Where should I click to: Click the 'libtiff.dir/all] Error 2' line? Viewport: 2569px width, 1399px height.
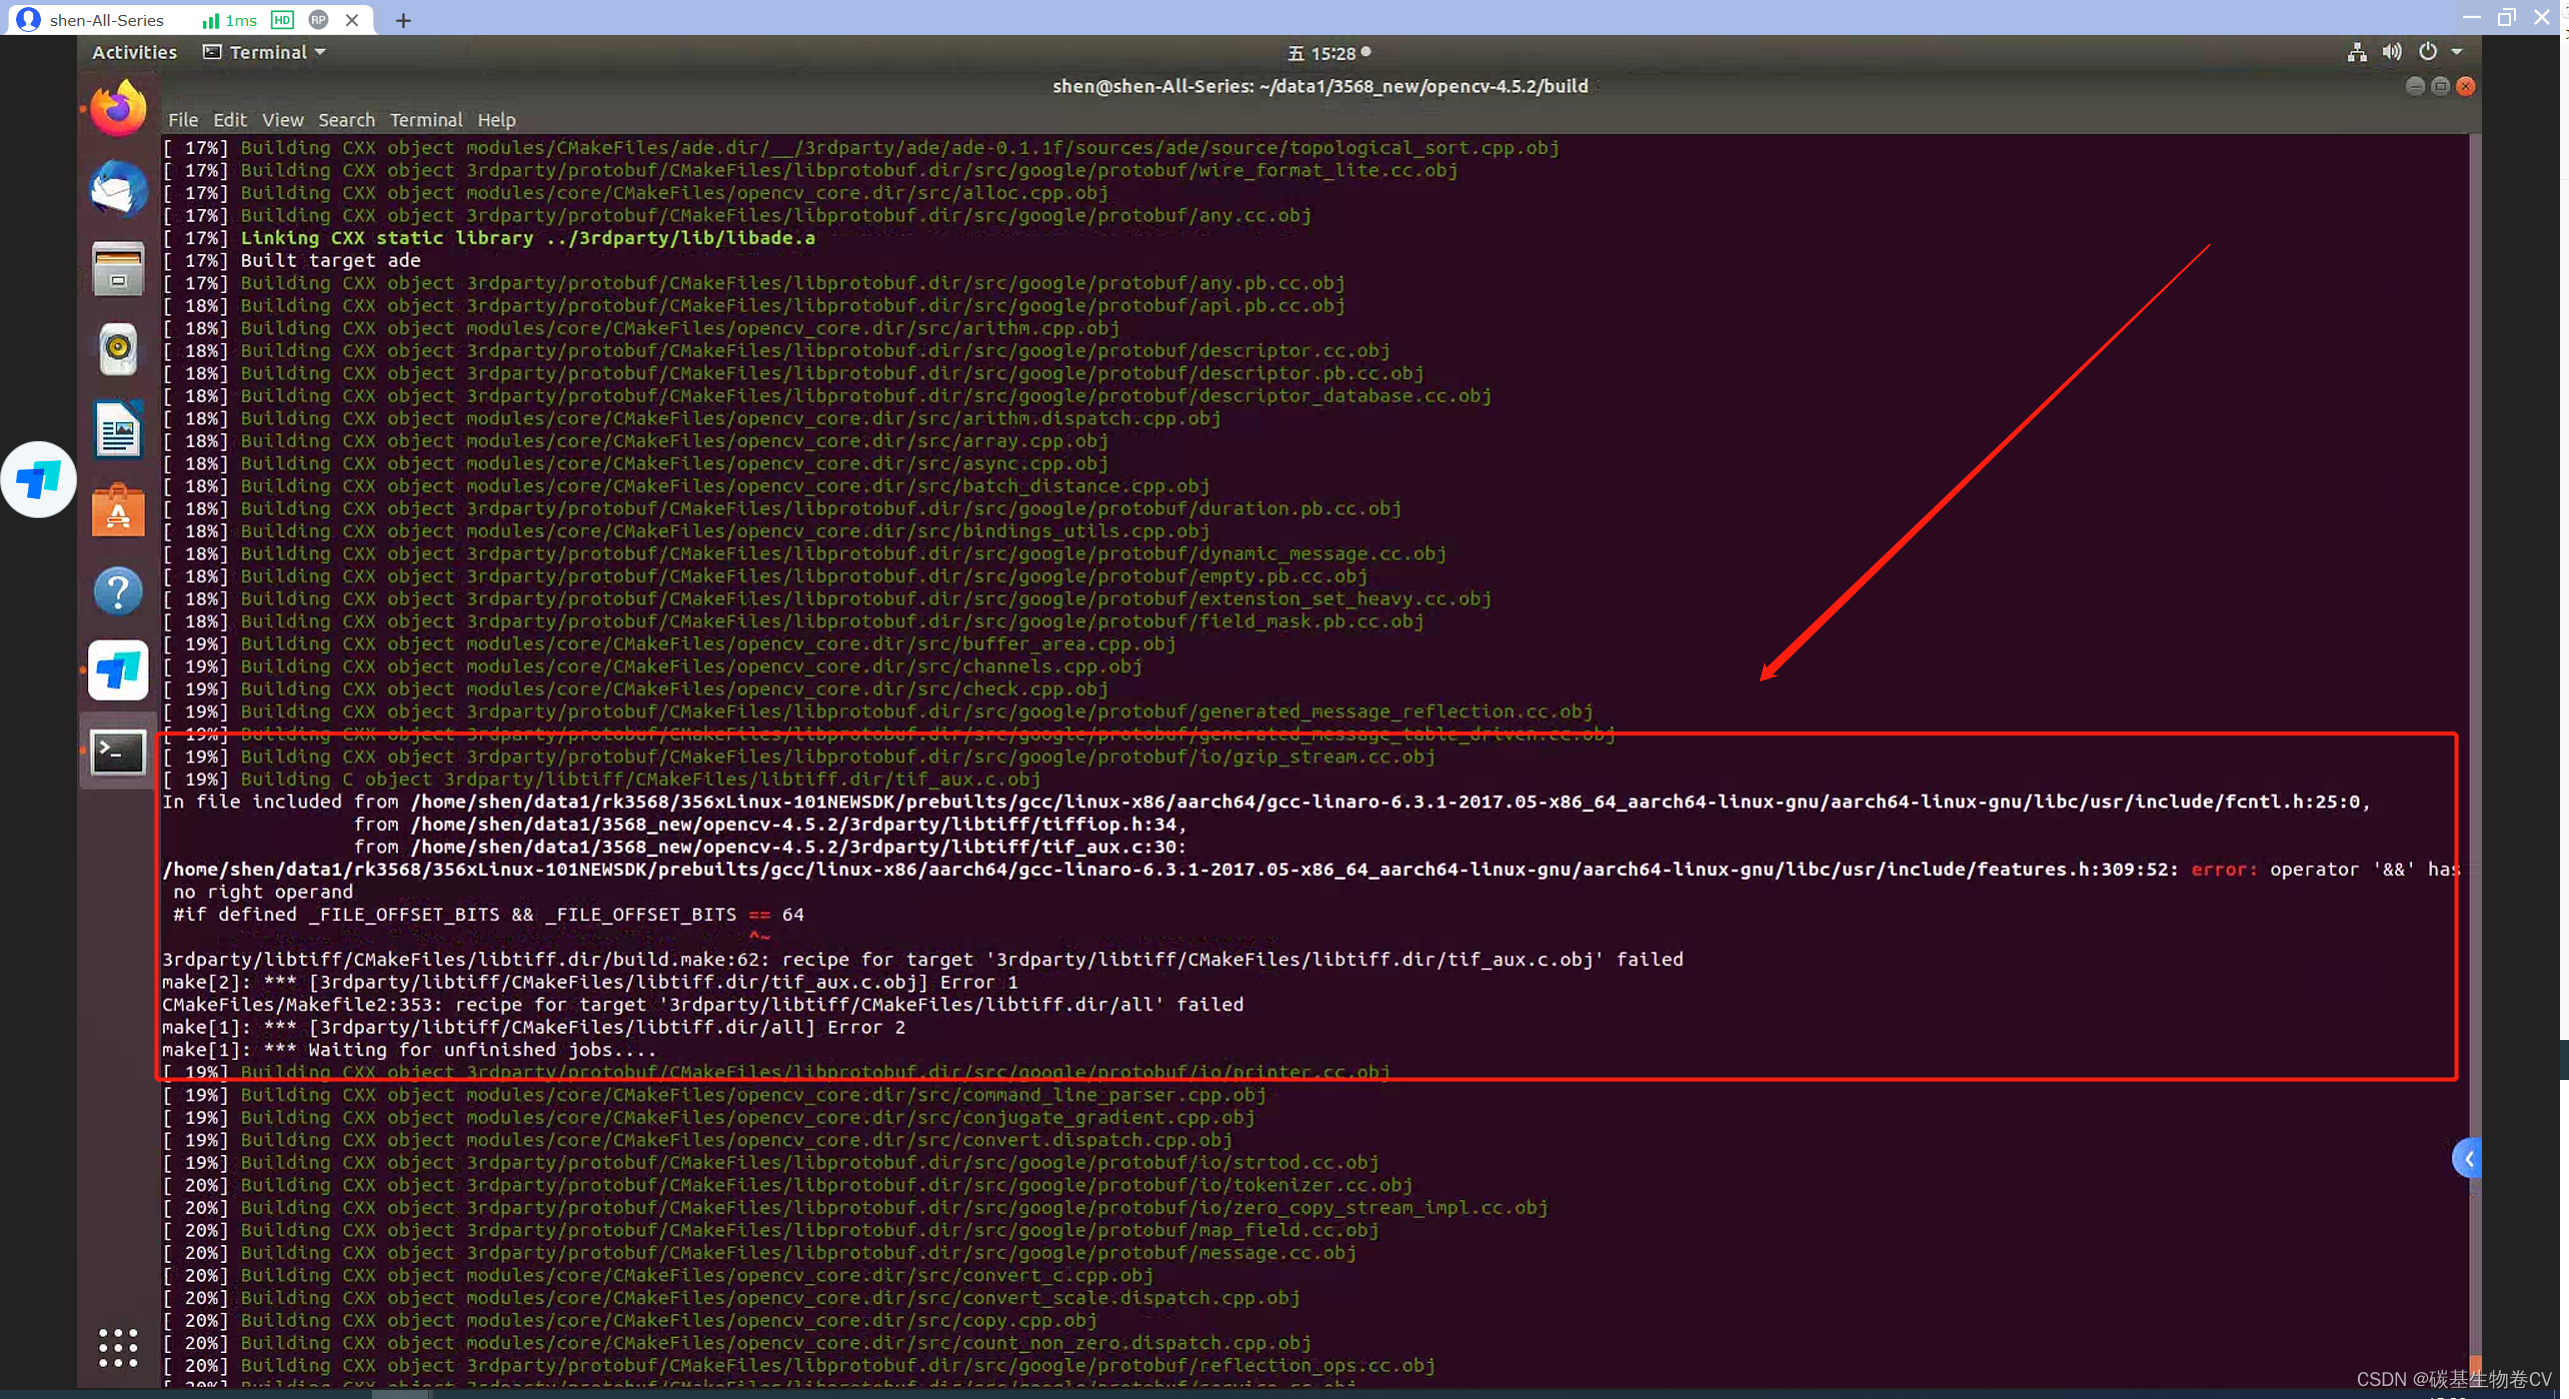coord(534,1027)
